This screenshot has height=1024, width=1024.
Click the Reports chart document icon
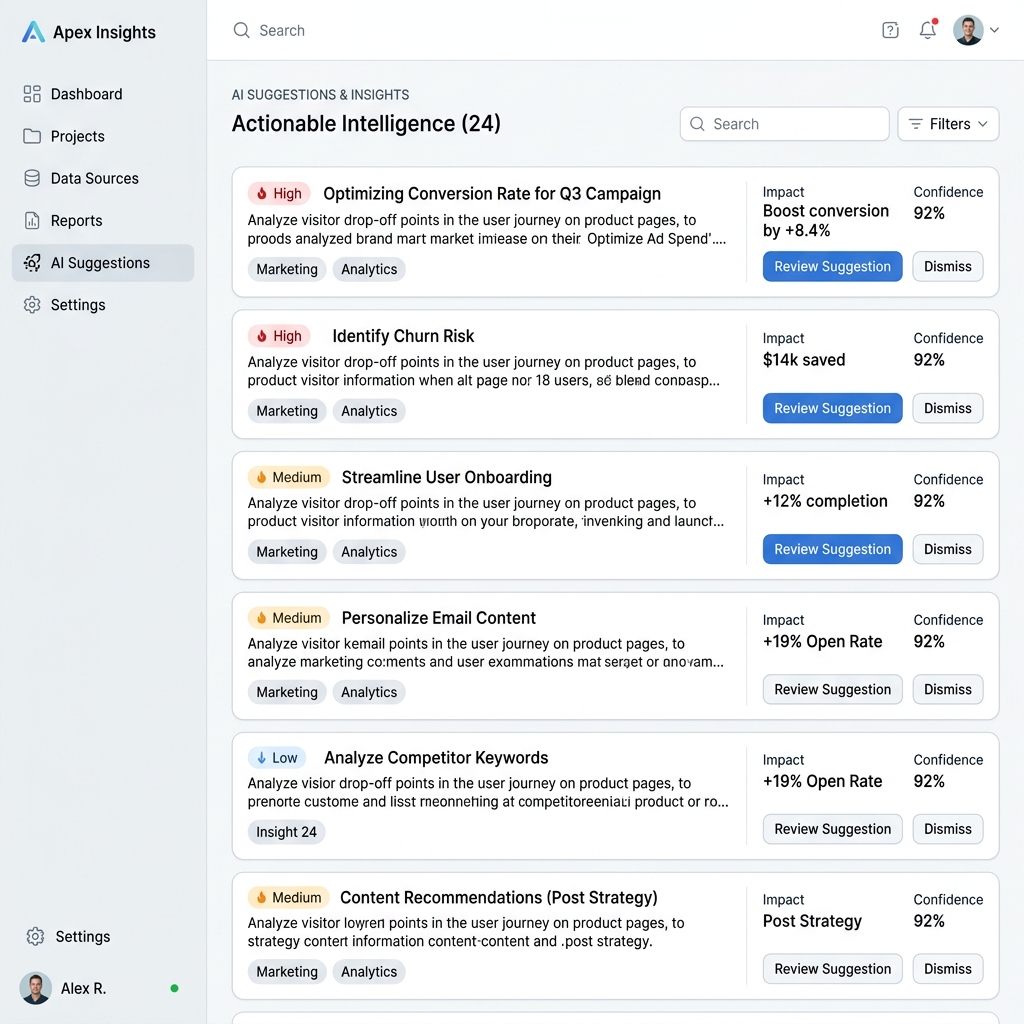(32, 221)
